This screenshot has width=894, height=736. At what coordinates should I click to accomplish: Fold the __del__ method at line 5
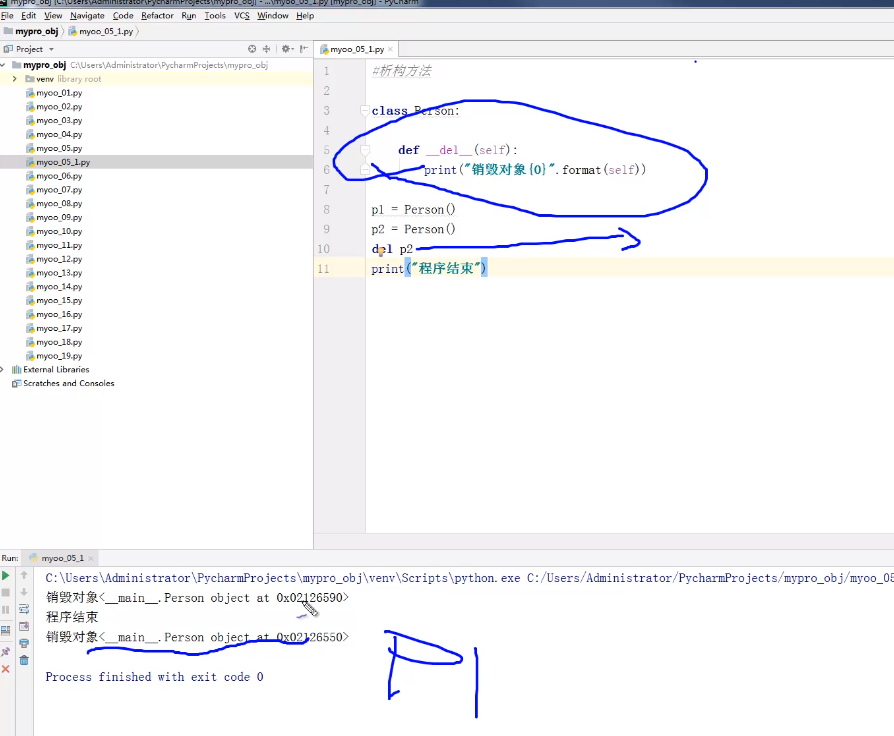pyautogui.click(x=365, y=150)
